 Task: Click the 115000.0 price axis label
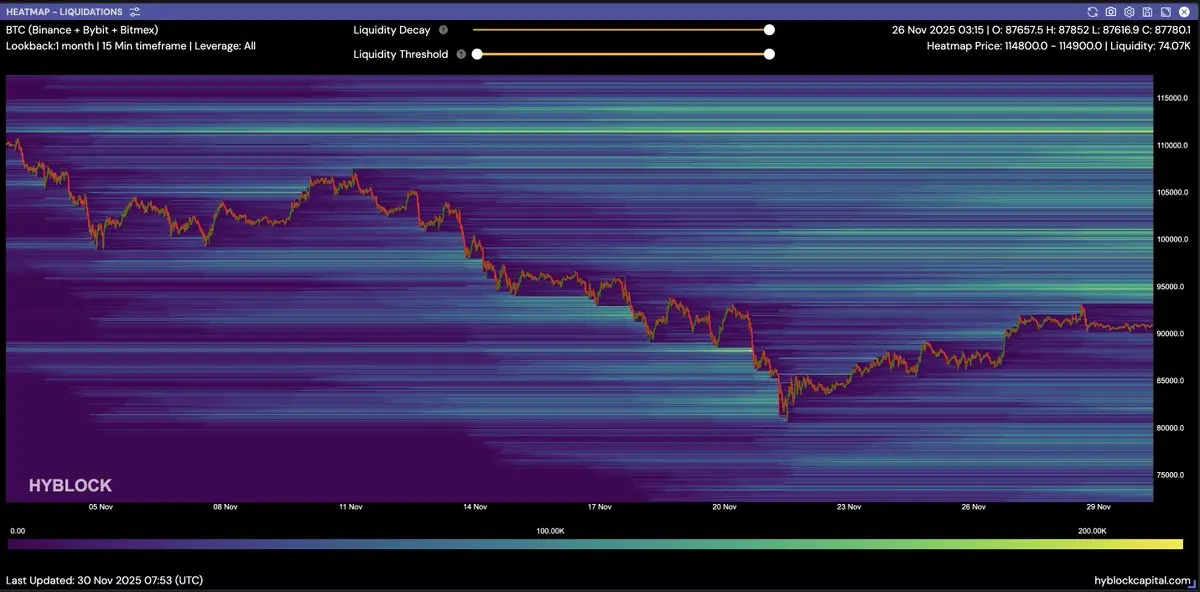click(1172, 98)
